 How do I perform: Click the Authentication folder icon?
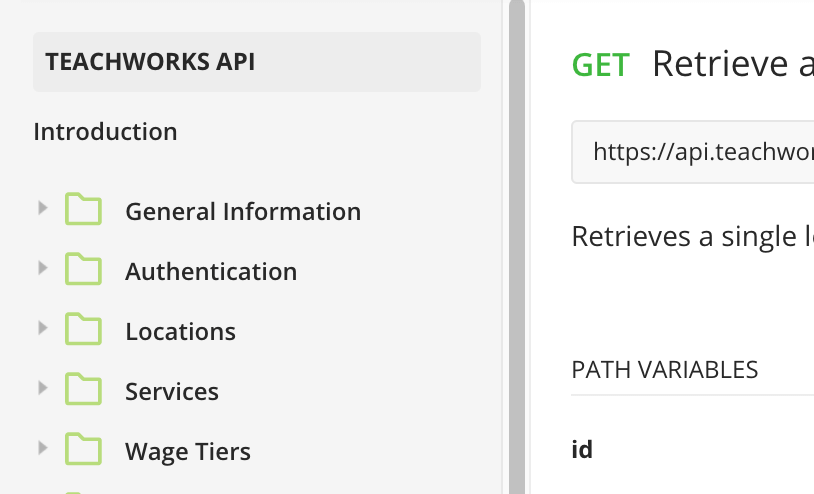(84, 270)
